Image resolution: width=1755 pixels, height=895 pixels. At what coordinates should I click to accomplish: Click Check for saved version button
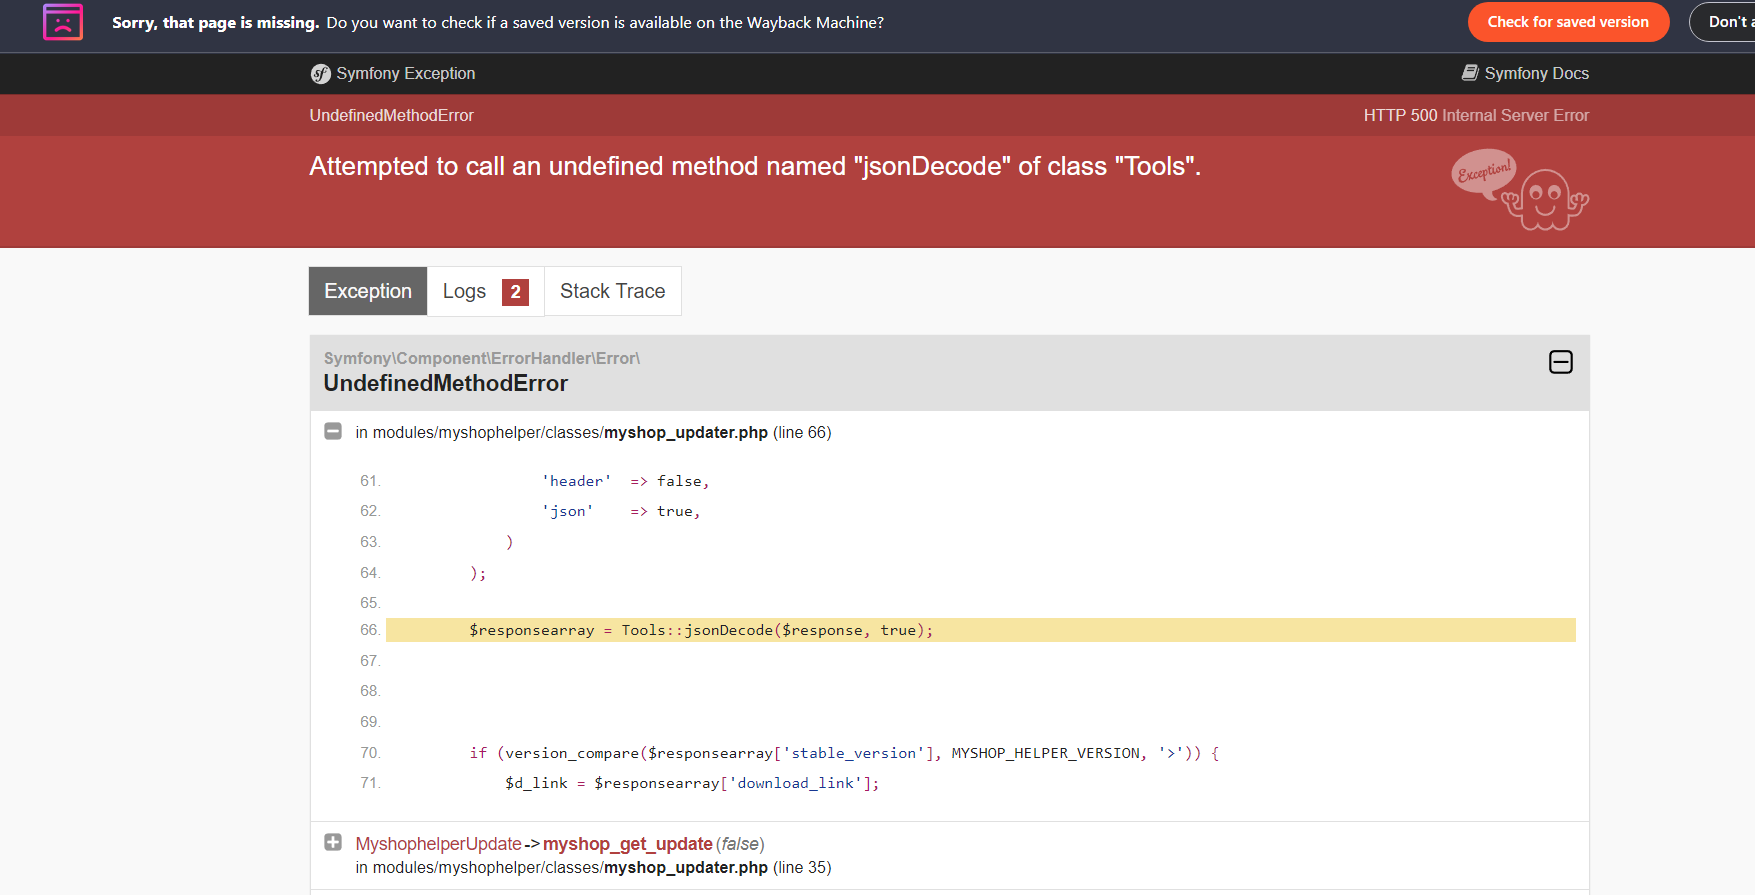coord(1567,22)
